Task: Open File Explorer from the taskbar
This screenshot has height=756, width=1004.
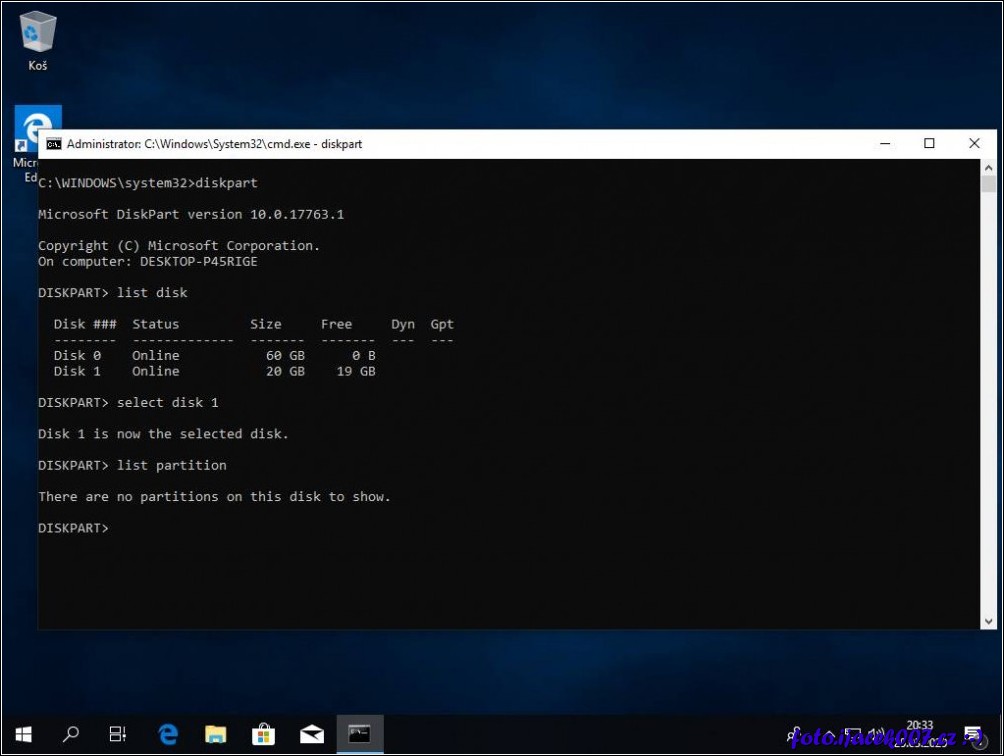Action: click(x=216, y=734)
